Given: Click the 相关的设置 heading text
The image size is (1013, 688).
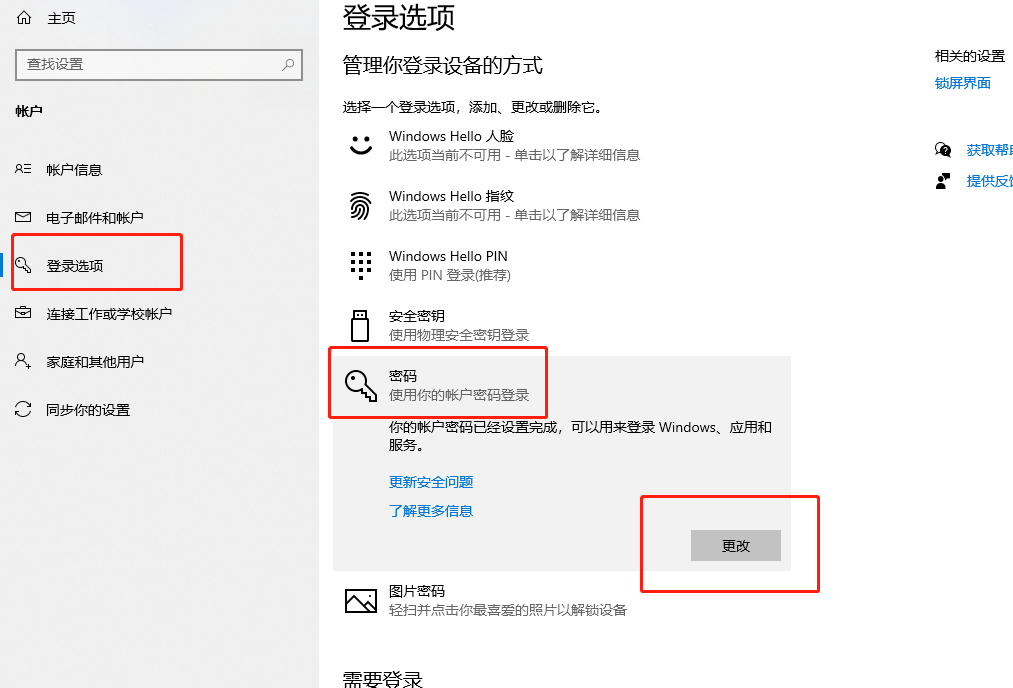Looking at the screenshot, I should tap(970, 56).
